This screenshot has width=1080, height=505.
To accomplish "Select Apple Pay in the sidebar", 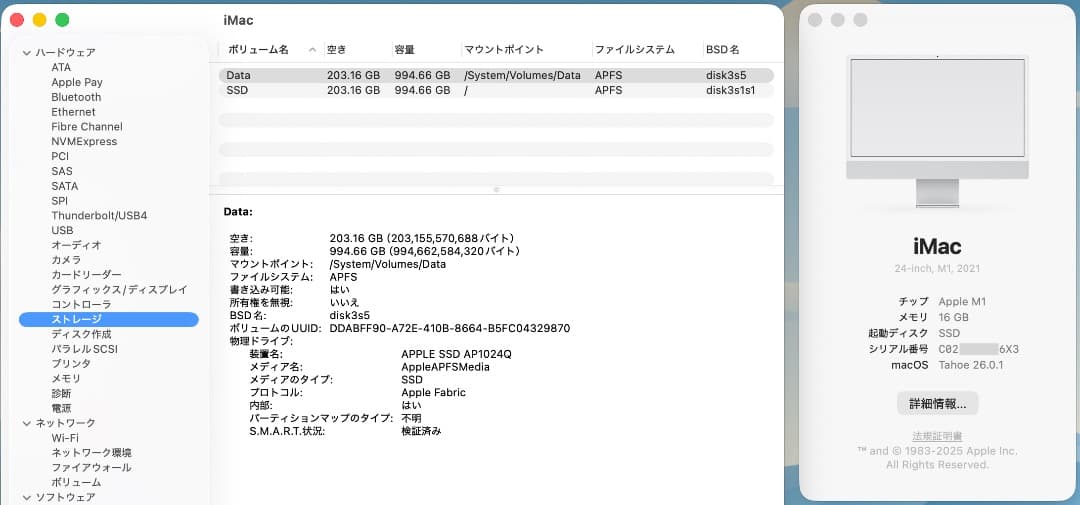I will 76,82.
